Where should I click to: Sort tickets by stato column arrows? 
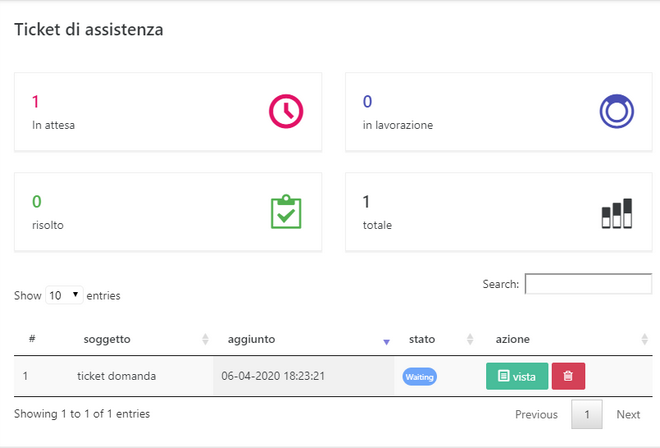tap(470, 340)
